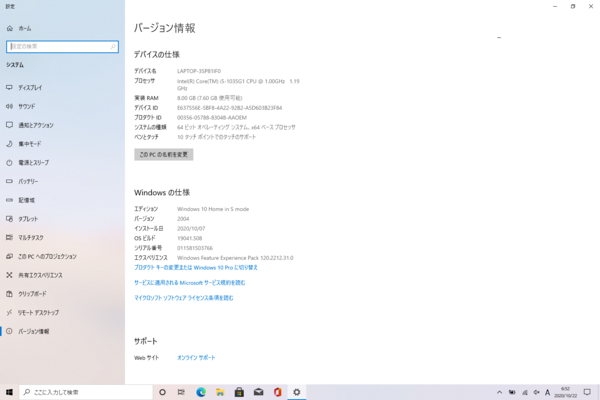Click the プロダクト ID value 00356-05788
Viewport: 600px width, 400px height.
(x=212, y=118)
